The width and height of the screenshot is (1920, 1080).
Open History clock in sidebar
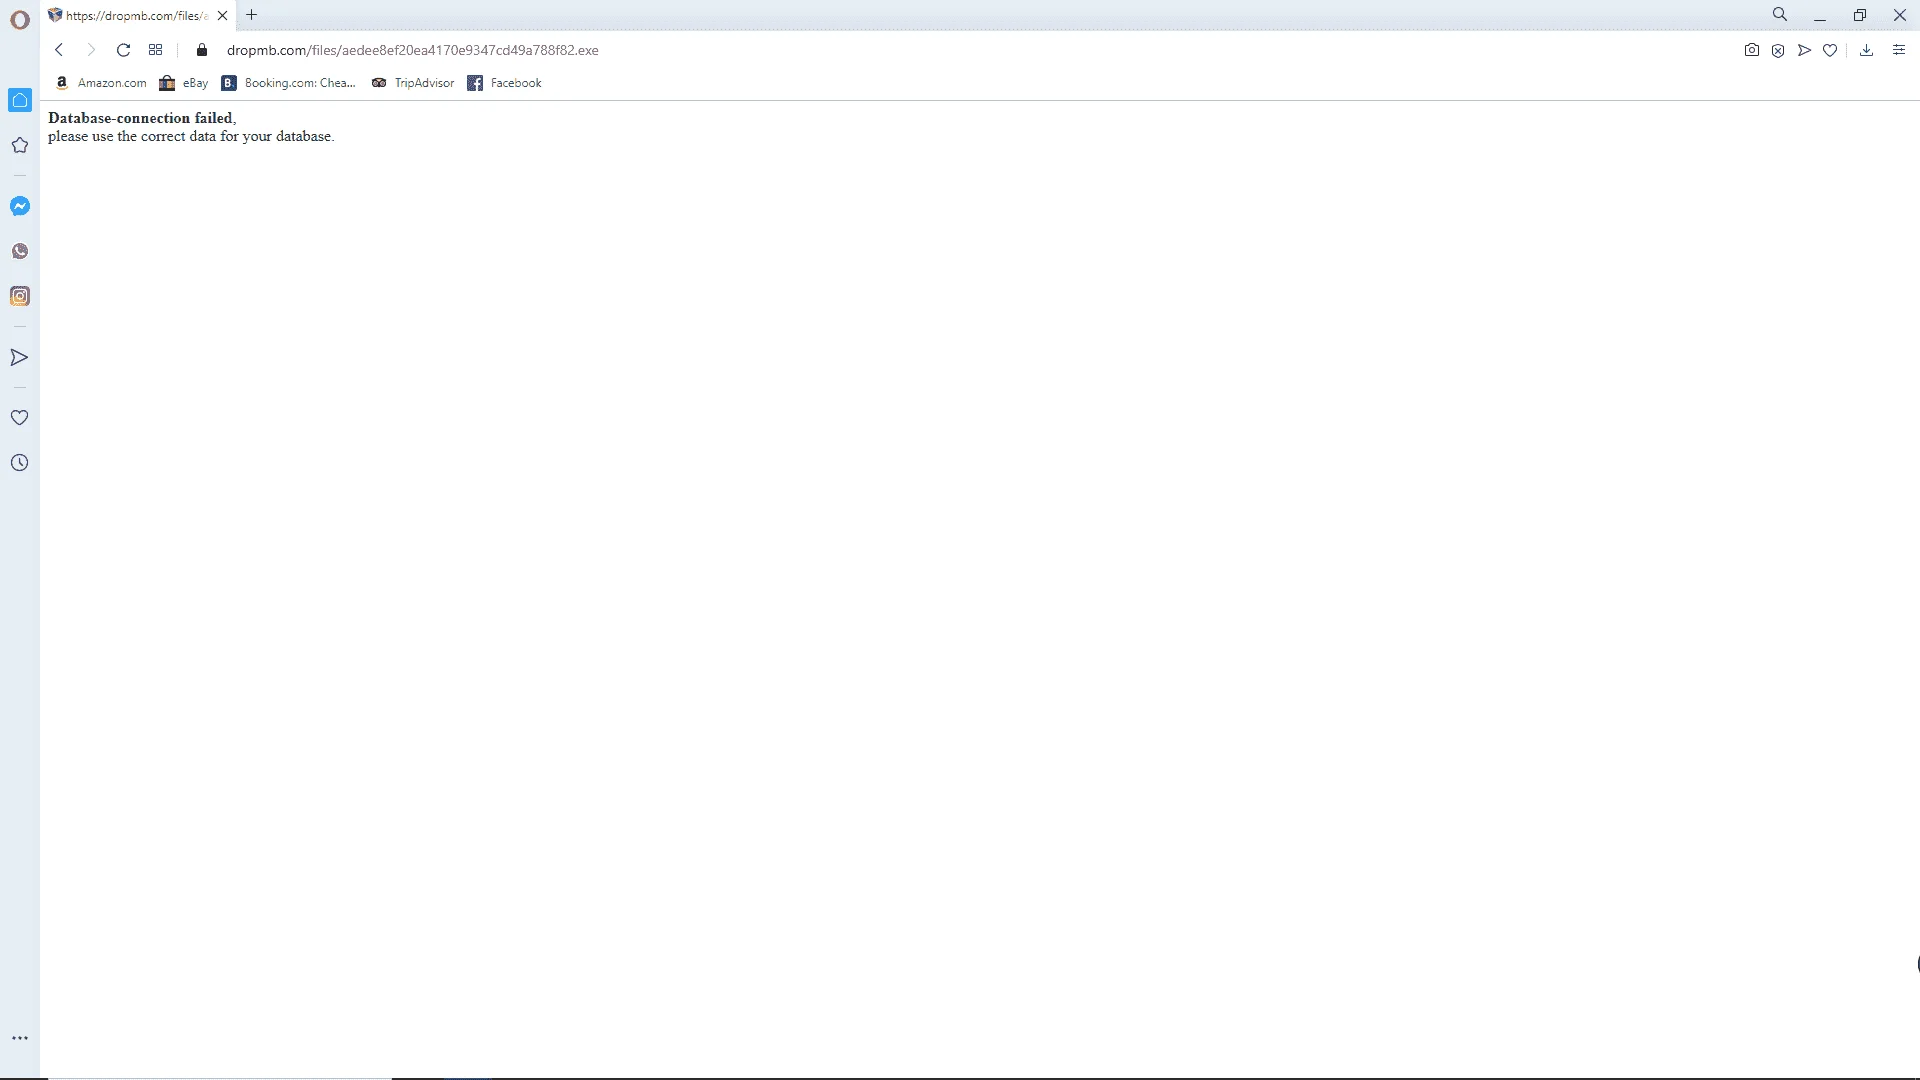tap(20, 463)
